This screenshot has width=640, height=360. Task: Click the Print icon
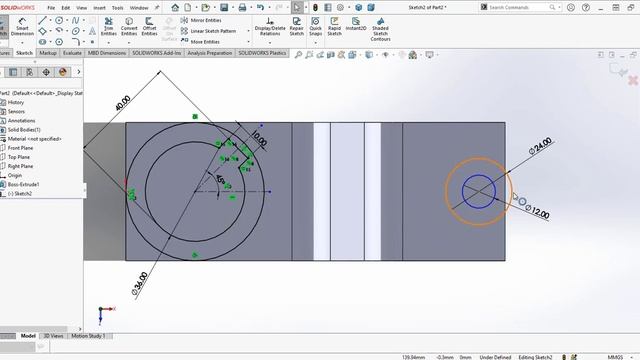pyautogui.click(x=242, y=7)
